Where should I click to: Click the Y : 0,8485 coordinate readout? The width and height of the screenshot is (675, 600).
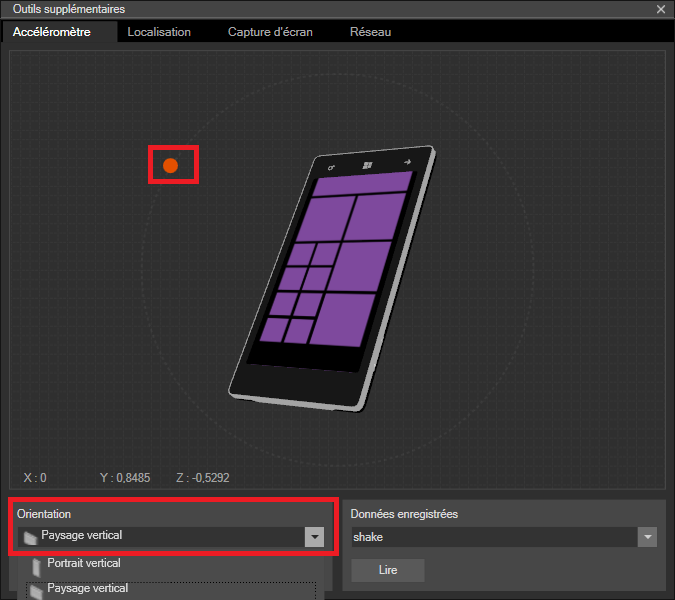coord(125,478)
